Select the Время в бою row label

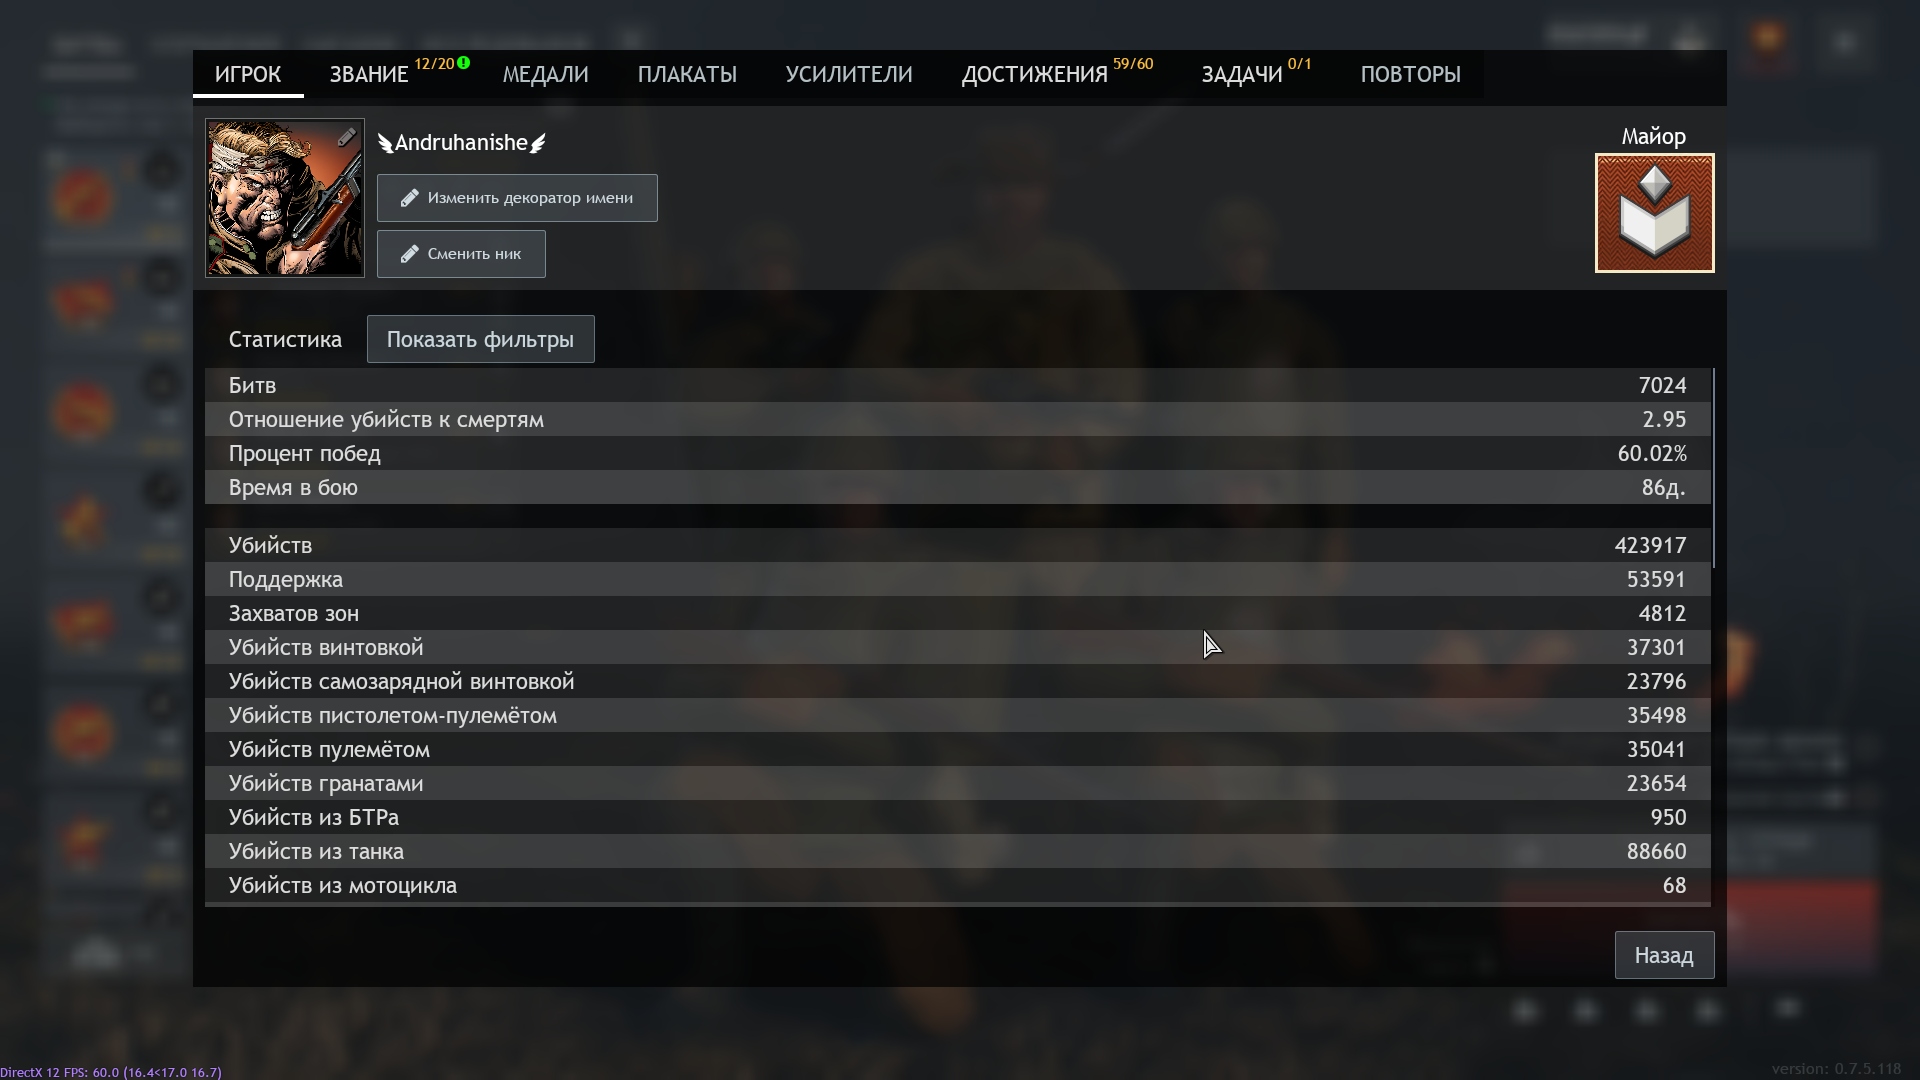tap(293, 488)
